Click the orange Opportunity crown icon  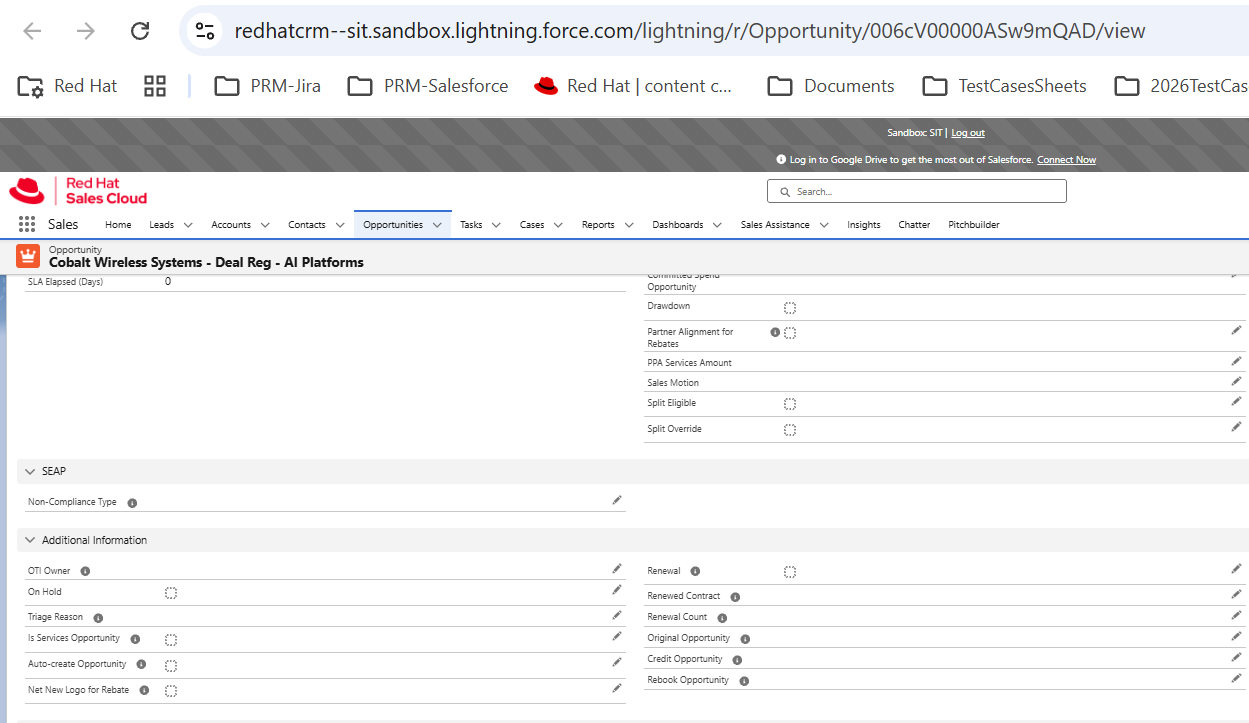(x=28, y=256)
